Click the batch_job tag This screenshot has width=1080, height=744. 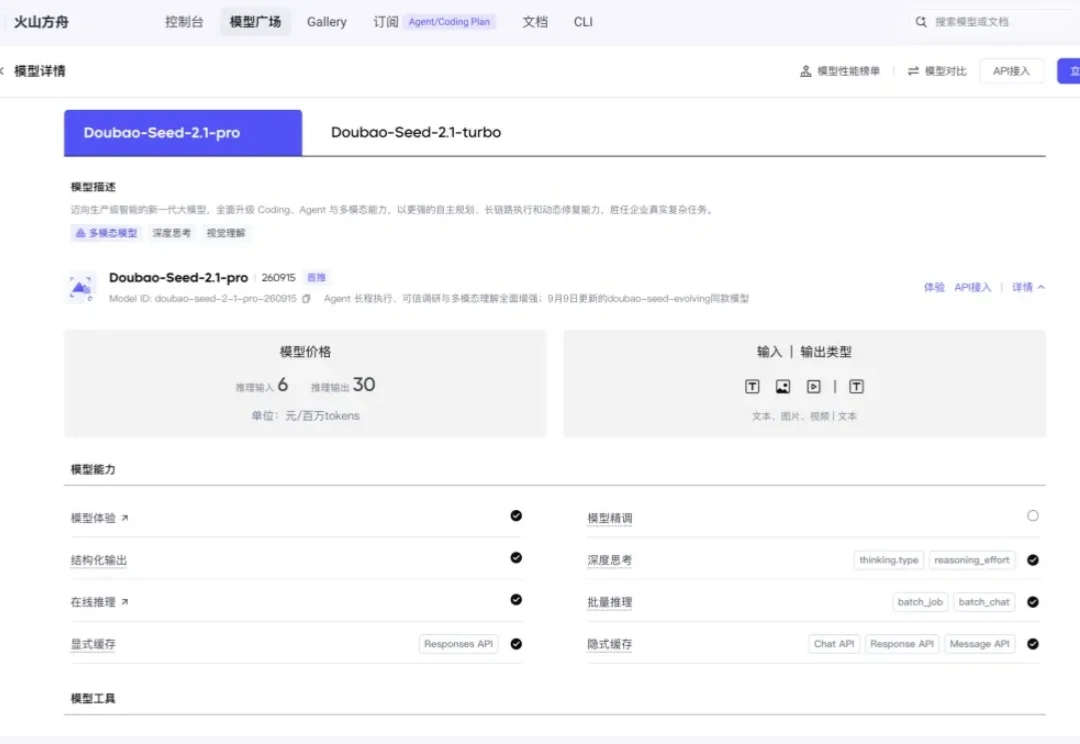click(920, 602)
